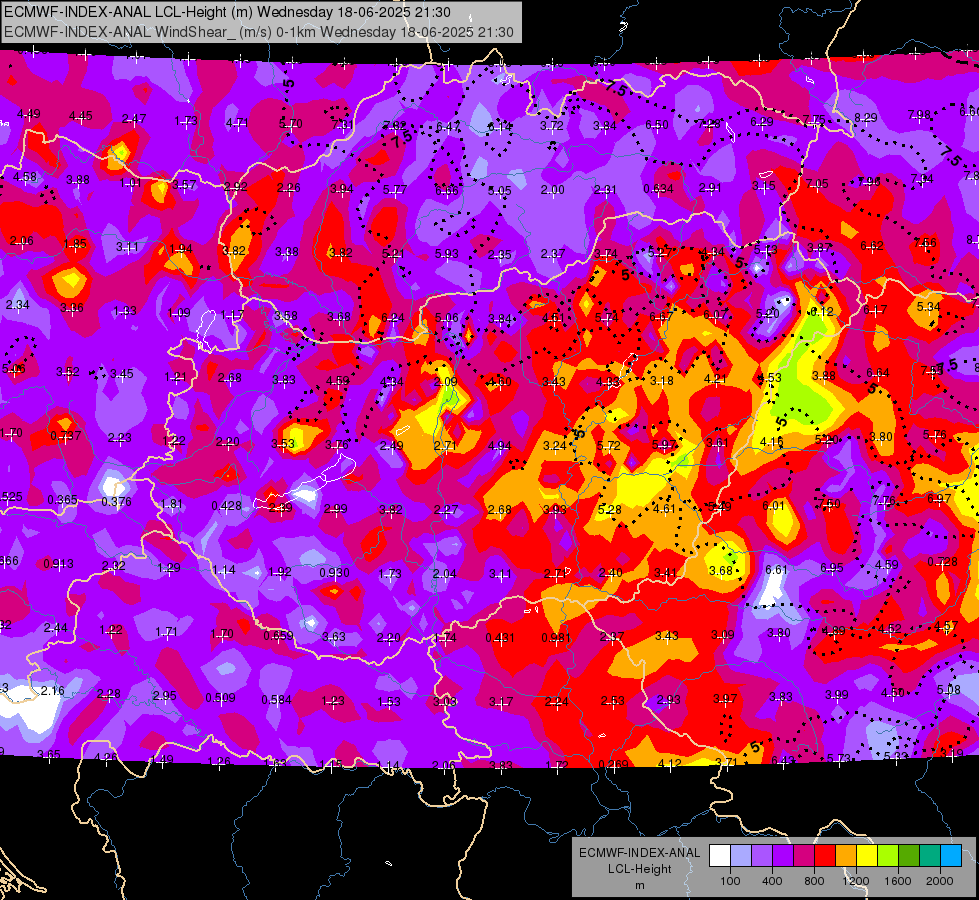Click the wind shear value 0.584
Image resolution: width=979 pixels, height=900 pixels.
277,700
